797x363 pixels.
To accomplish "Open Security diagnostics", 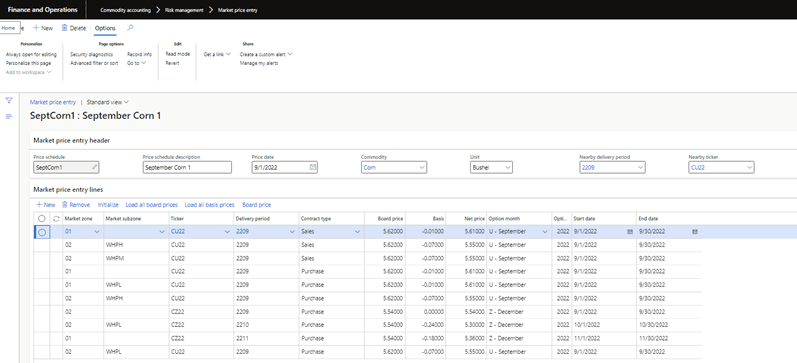I will [91, 54].
